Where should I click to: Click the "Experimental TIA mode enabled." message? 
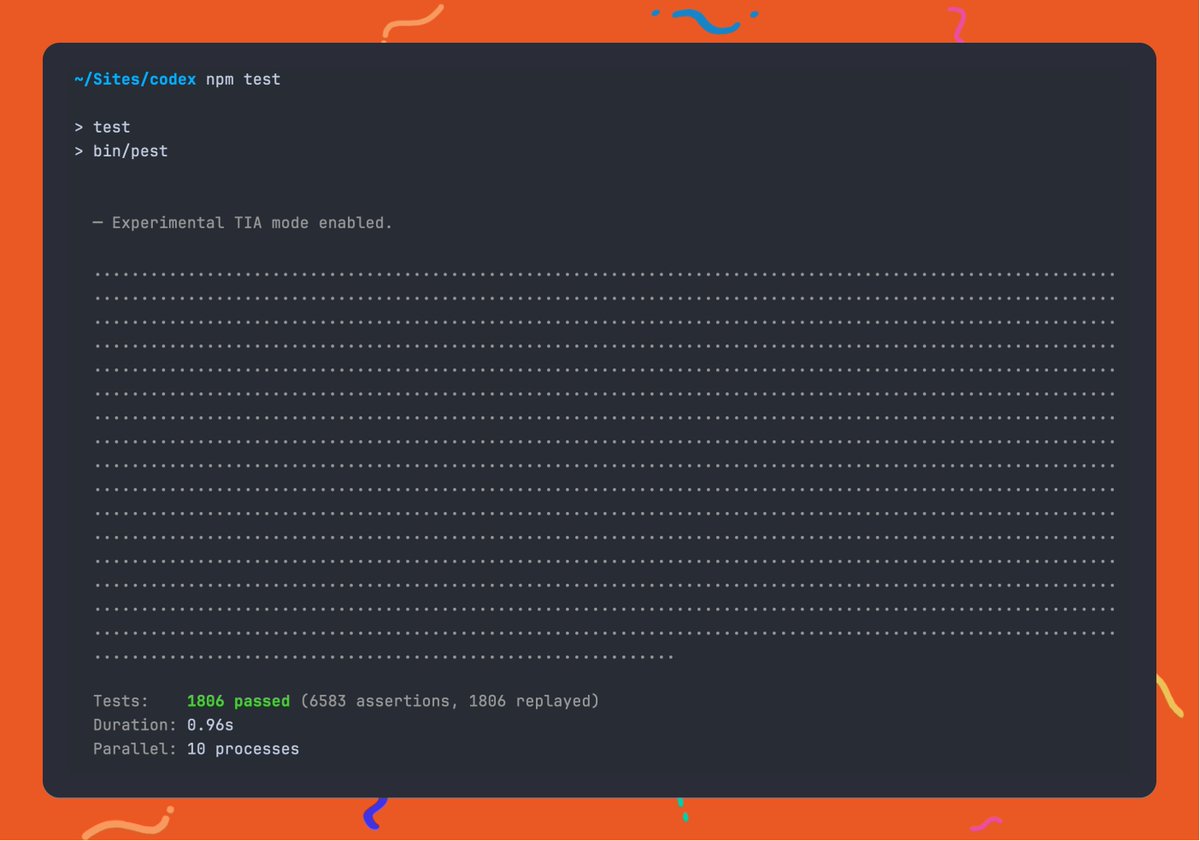252,223
